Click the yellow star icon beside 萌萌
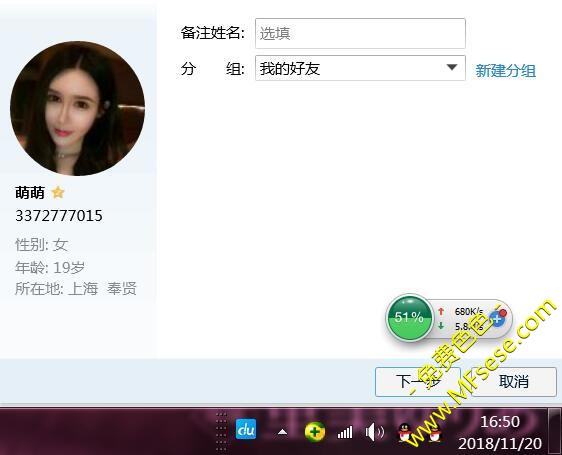The width and height of the screenshot is (562, 455). click(x=58, y=193)
